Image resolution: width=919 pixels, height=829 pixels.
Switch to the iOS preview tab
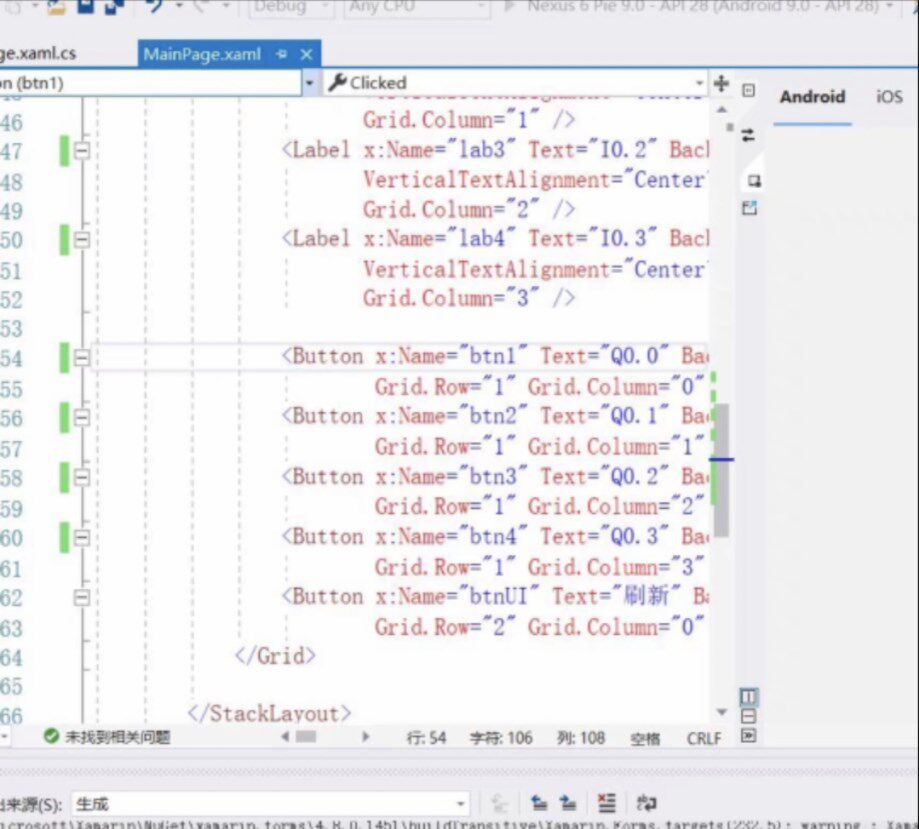(889, 97)
